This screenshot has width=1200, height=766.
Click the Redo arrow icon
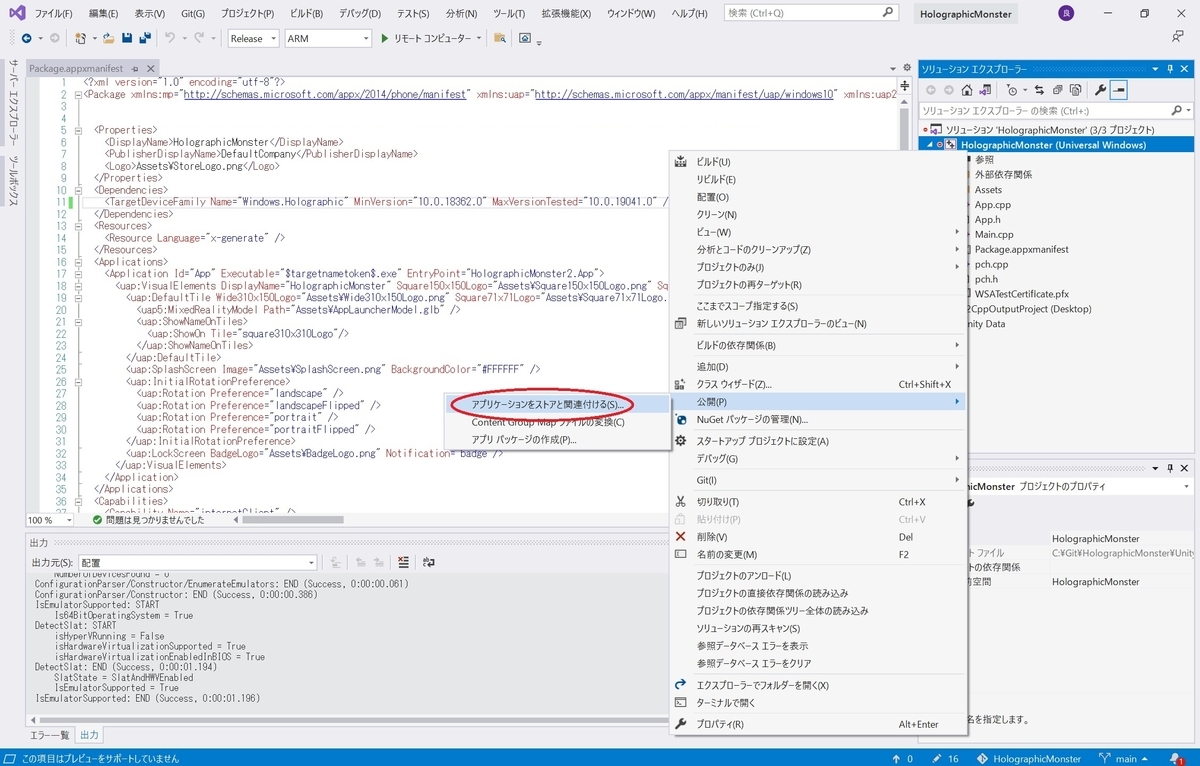tap(200, 38)
